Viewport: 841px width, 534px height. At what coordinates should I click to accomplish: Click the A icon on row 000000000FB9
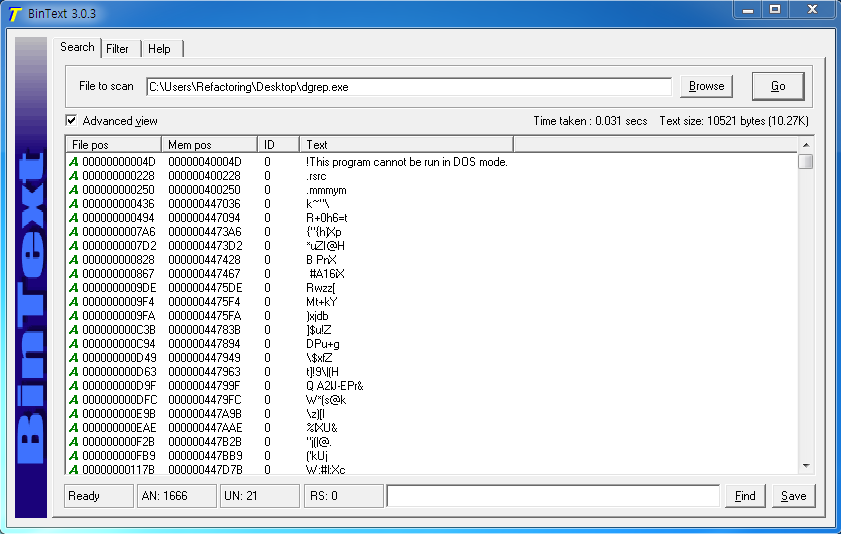(73, 455)
